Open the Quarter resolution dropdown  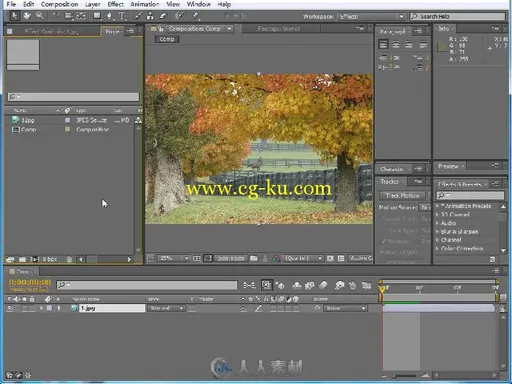303,258
